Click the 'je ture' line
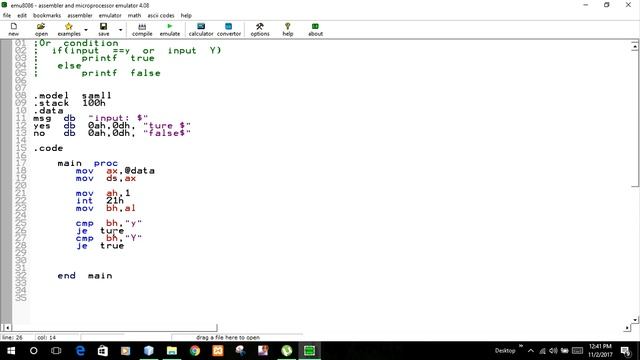Image resolution: width=640 pixels, height=360 pixels. point(100,231)
